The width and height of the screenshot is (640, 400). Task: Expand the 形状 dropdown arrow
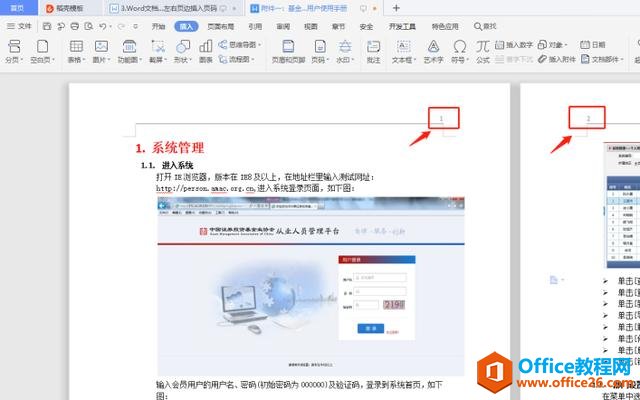point(191,60)
